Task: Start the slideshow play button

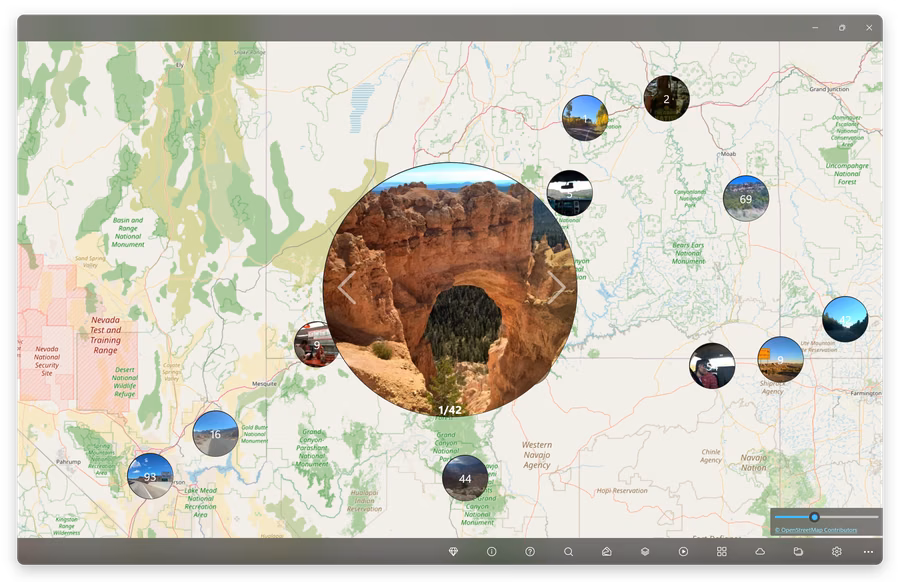Action: (683, 552)
